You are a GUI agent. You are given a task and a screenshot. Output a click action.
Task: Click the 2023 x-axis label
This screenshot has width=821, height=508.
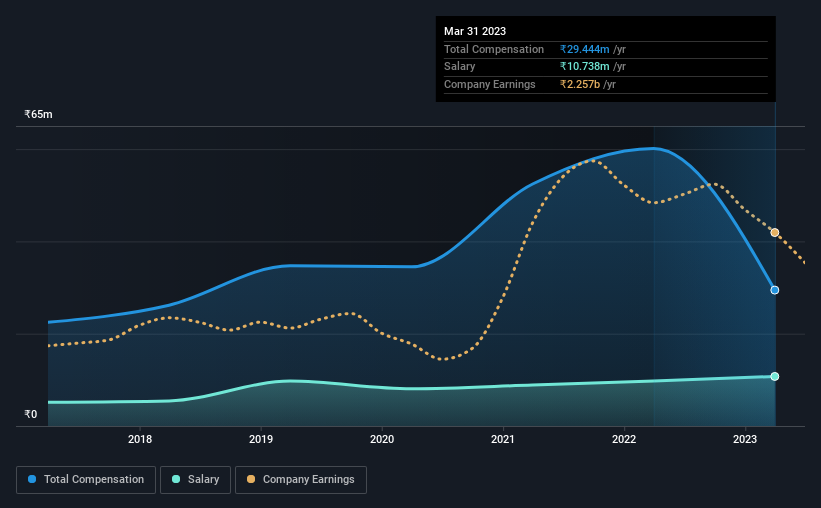pos(745,439)
